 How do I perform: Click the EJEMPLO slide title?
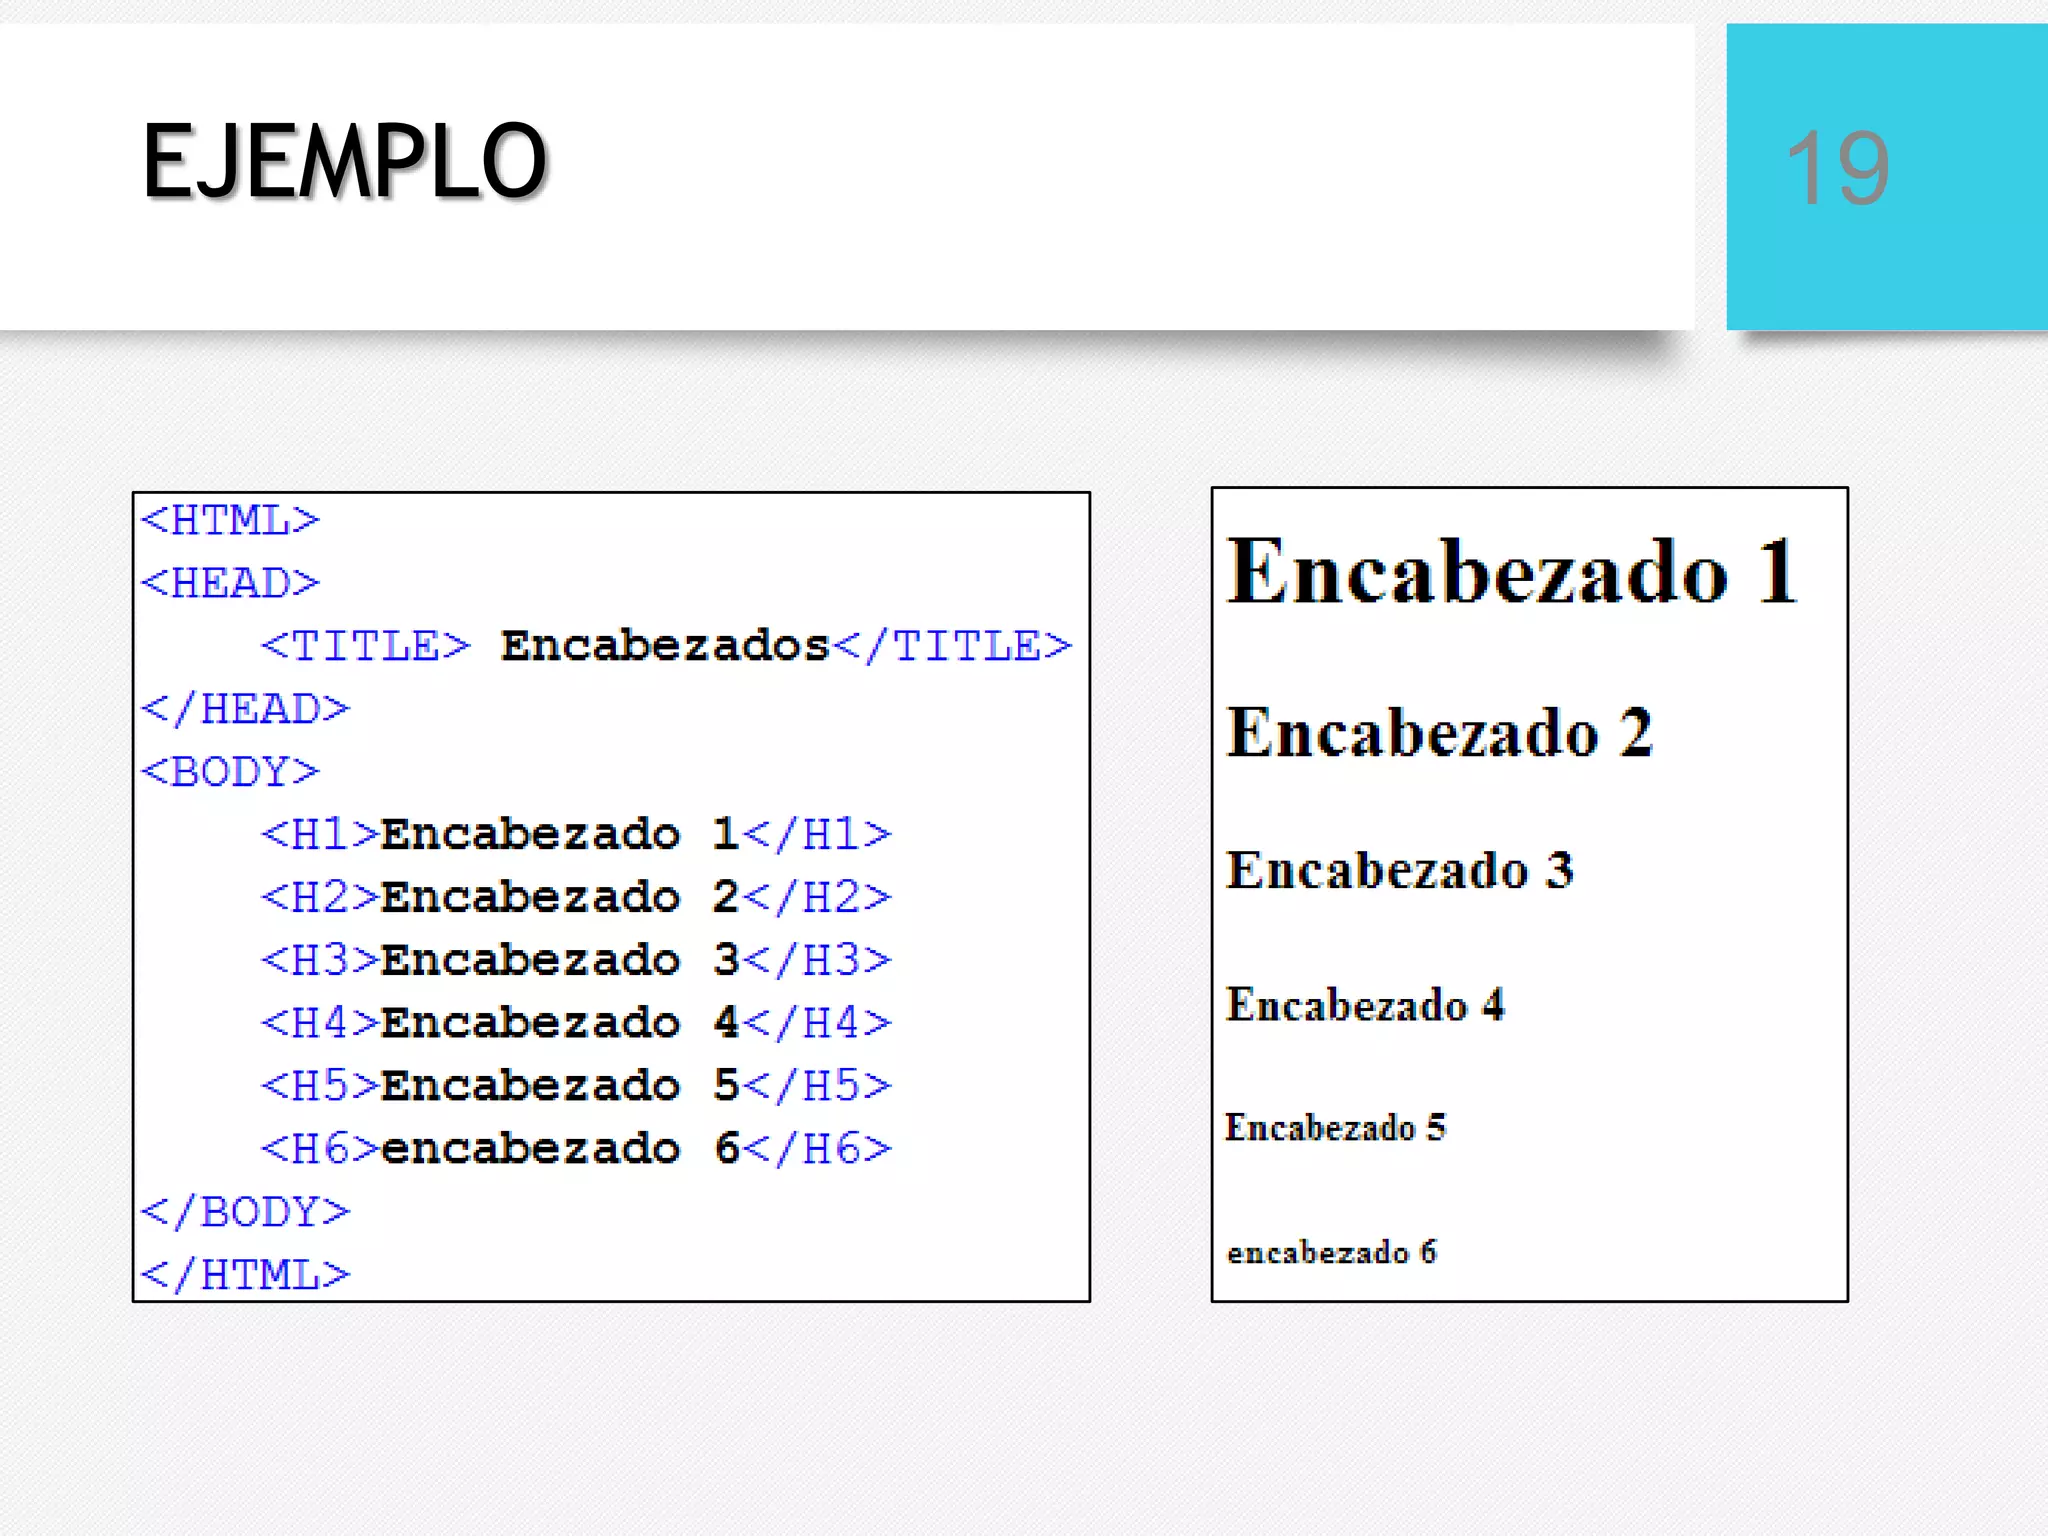pos(345,161)
